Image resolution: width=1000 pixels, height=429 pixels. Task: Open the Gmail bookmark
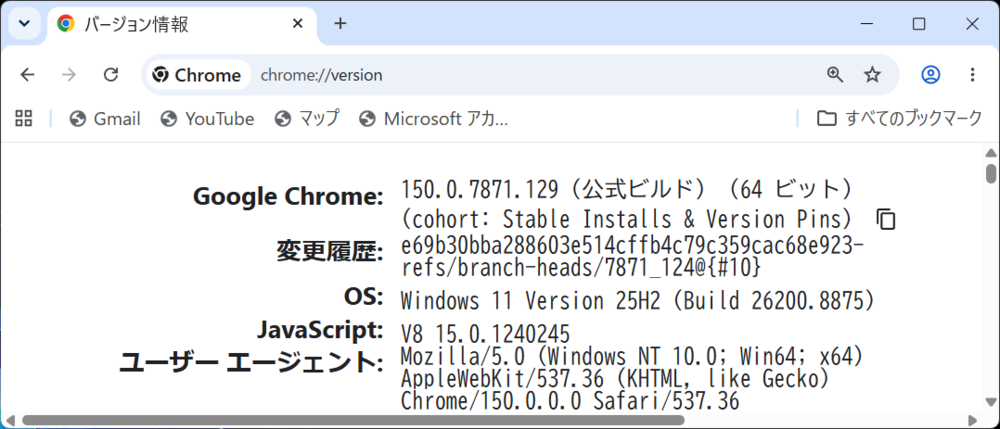coord(105,119)
